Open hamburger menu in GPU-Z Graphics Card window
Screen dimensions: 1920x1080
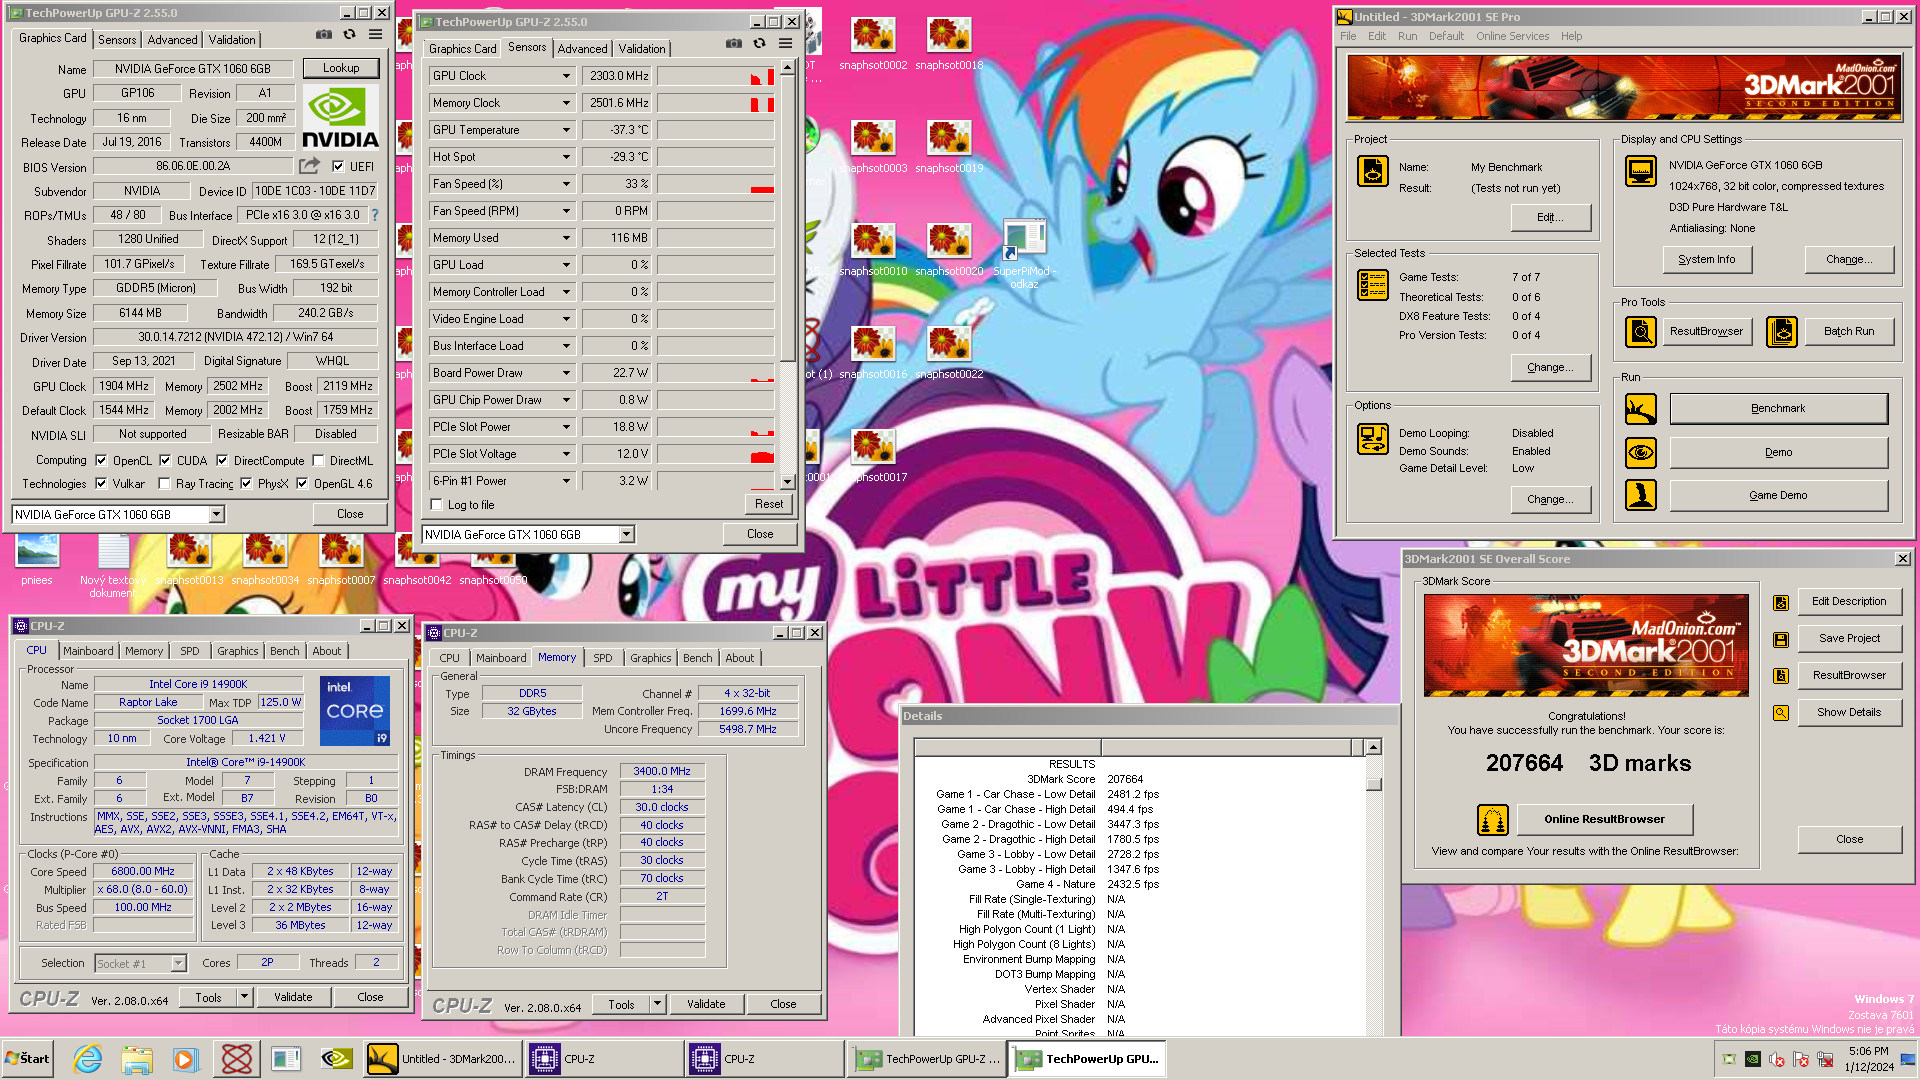[376, 35]
